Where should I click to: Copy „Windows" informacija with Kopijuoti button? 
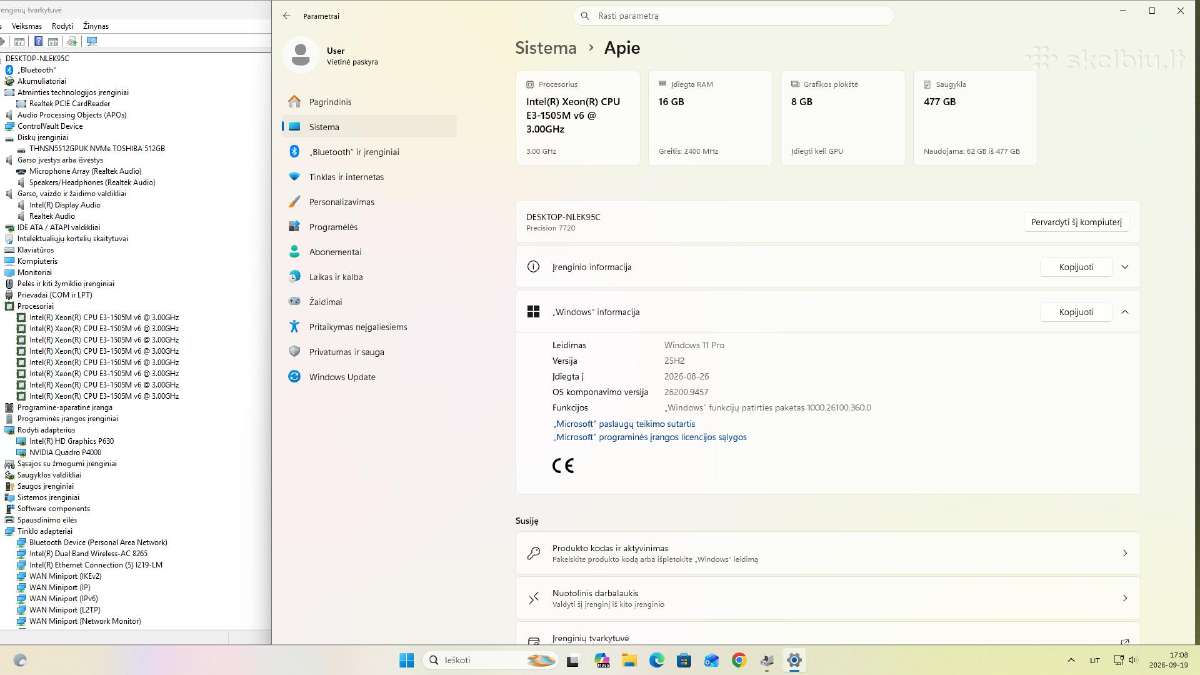(x=1076, y=312)
